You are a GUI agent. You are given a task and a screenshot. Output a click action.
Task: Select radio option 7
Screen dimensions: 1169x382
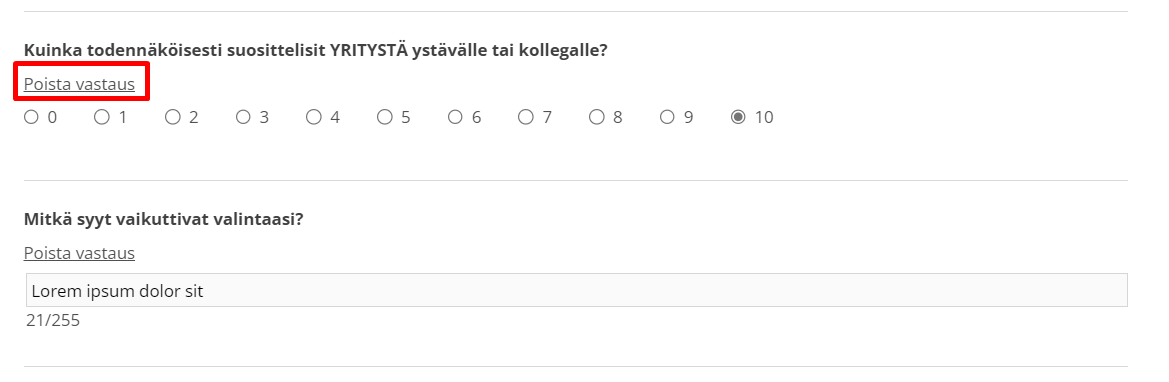click(526, 117)
